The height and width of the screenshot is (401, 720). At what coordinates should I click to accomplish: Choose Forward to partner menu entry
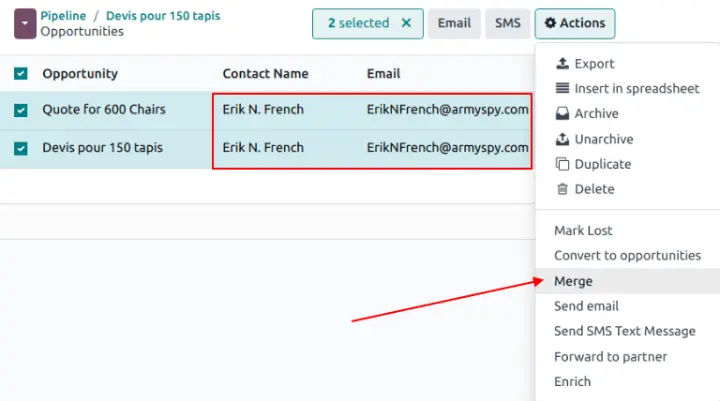click(610, 356)
